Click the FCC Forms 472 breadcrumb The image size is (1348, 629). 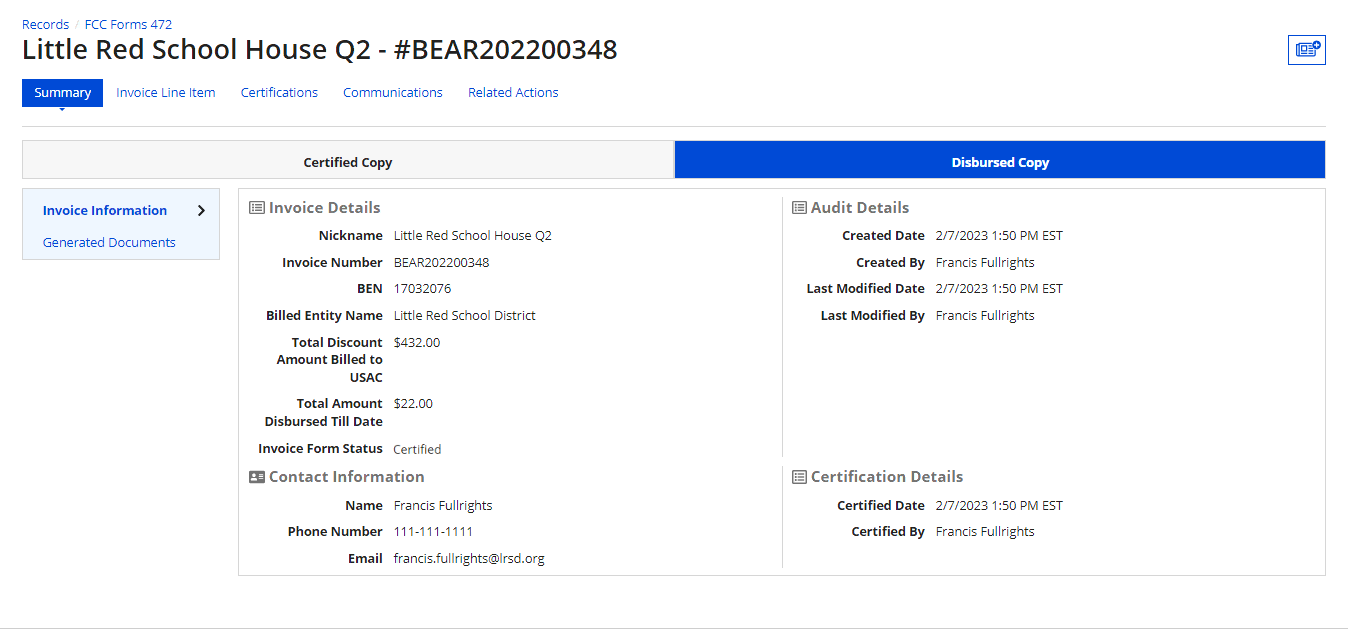tap(128, 24)
